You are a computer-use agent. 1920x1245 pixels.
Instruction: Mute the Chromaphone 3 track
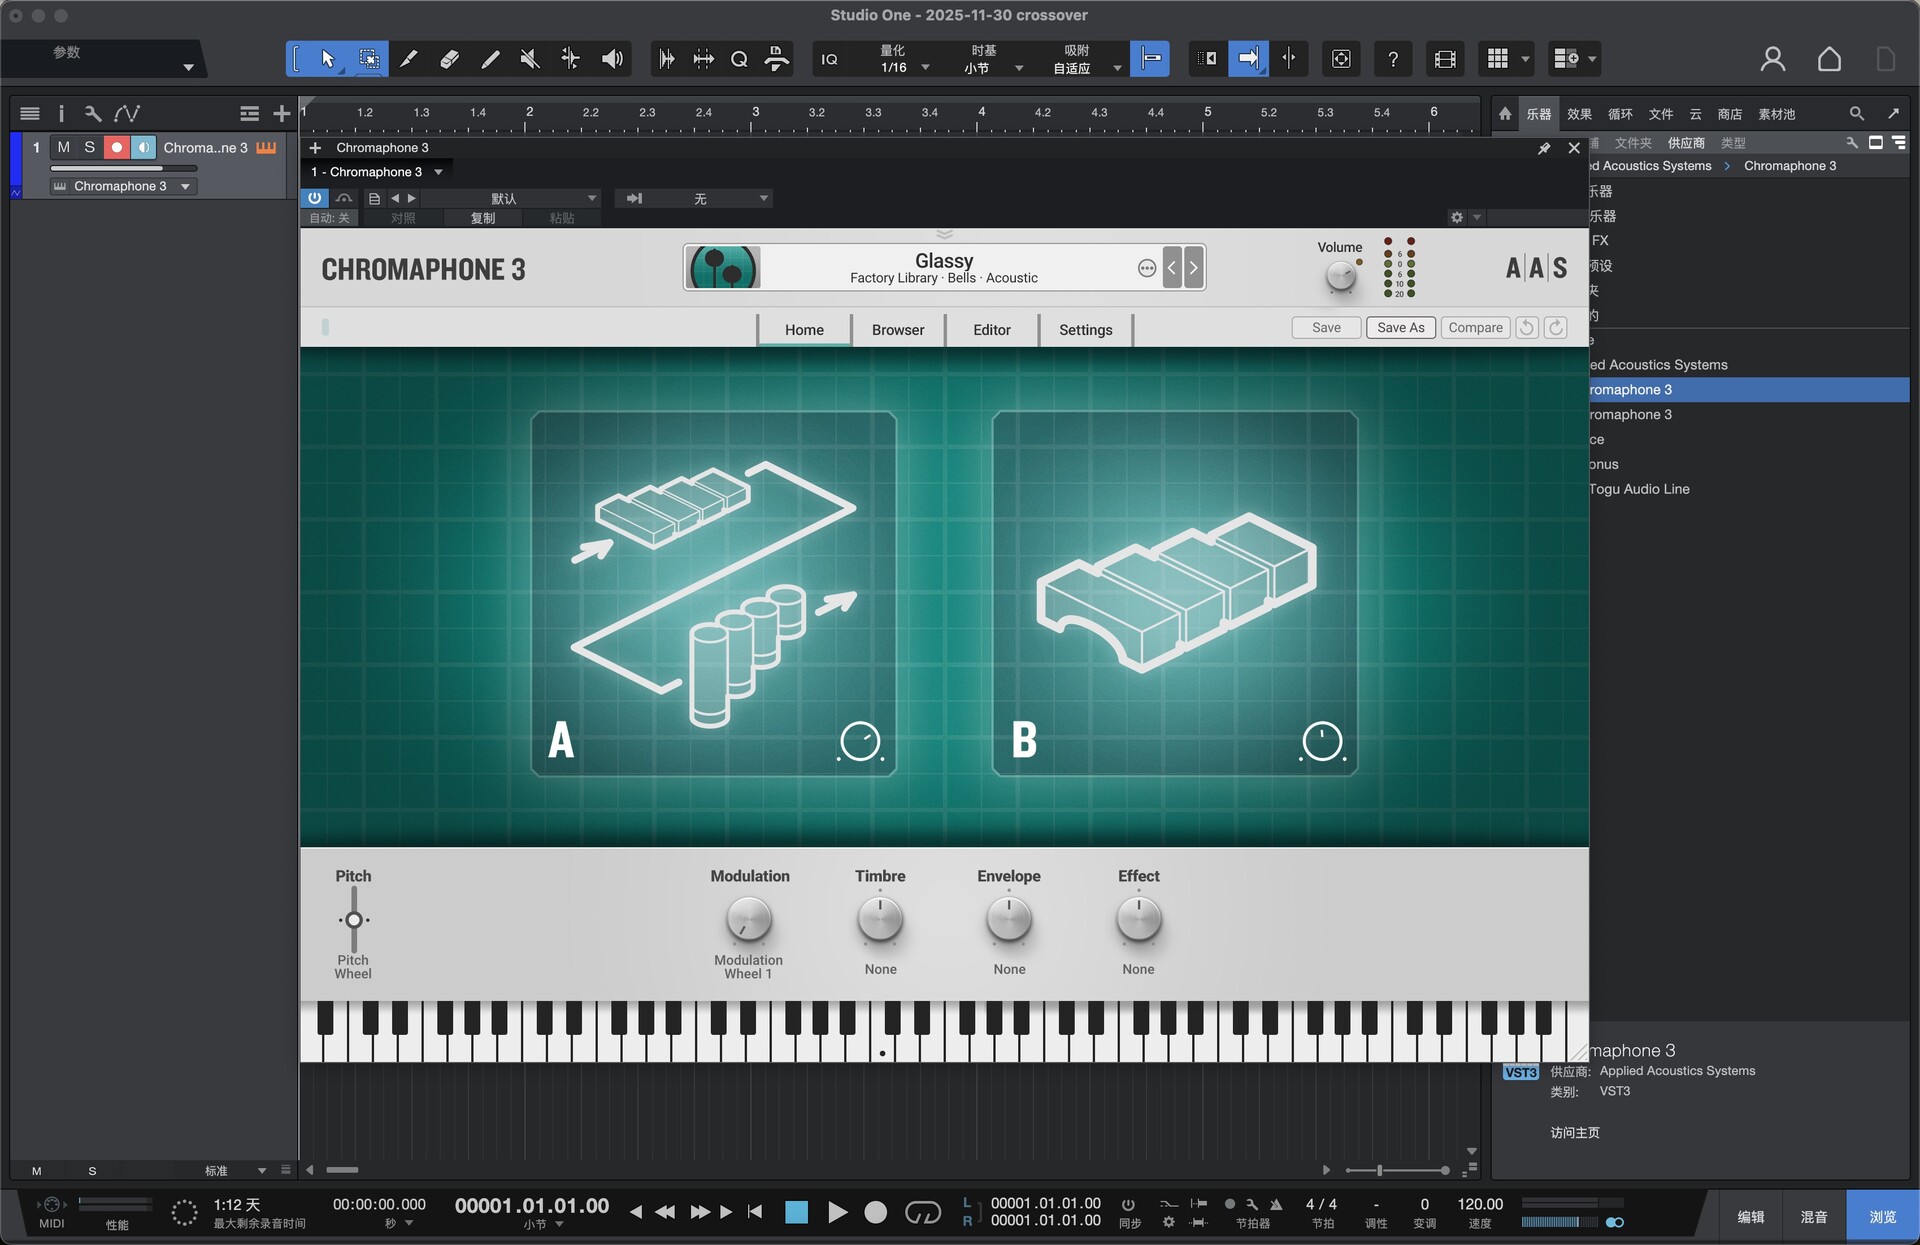click(x=64, y=147)
